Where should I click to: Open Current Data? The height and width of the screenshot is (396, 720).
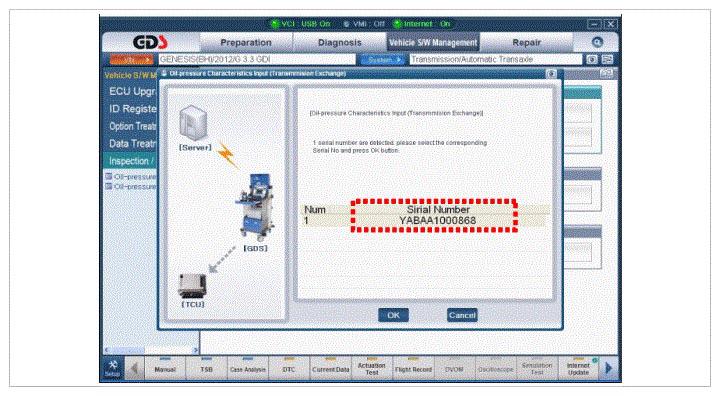(x=330, y=368)
